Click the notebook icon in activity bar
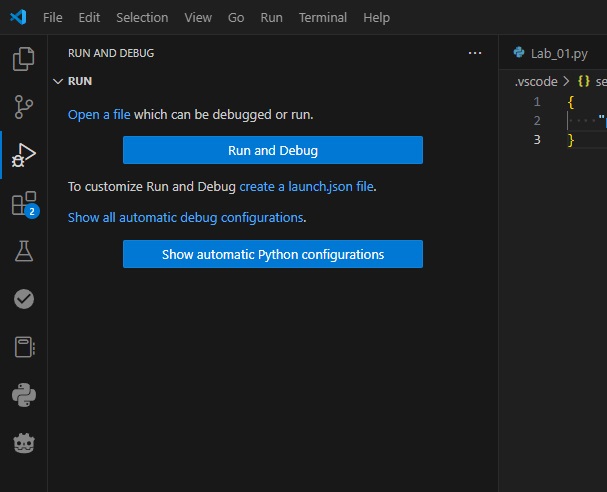This screenshot has width=607, height=492. (23, 347)
